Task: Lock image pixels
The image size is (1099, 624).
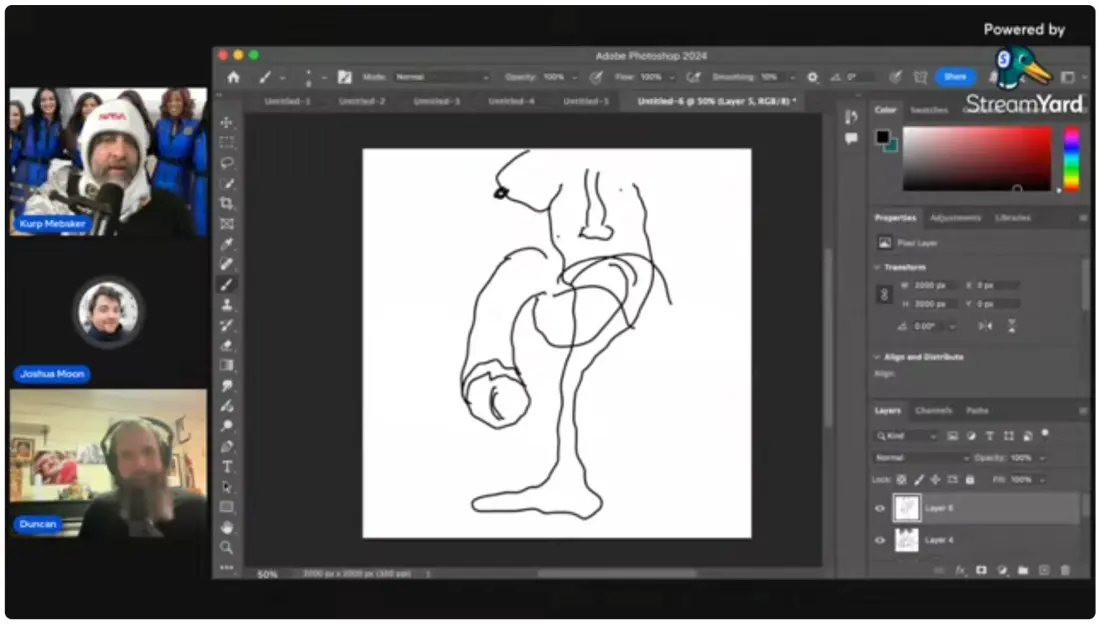Action: [918, 480]
